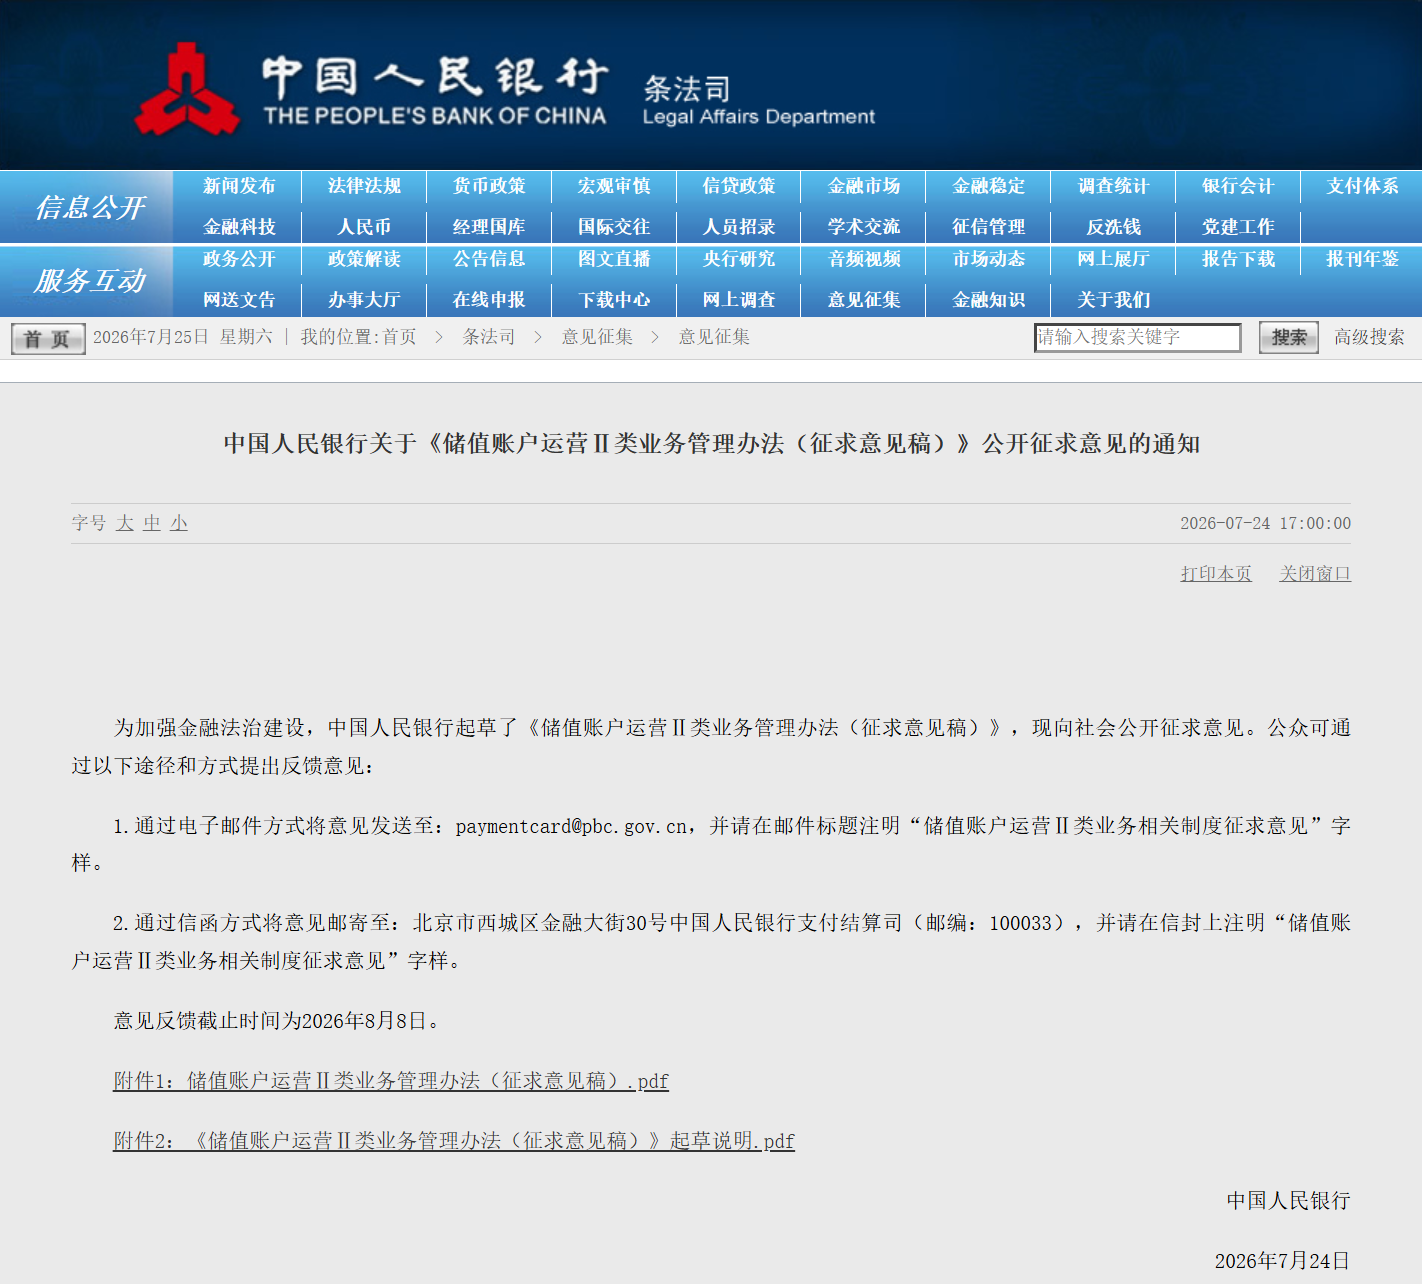Click 打印本页 print link
1422x1284 pixels.
[1216, 573]
